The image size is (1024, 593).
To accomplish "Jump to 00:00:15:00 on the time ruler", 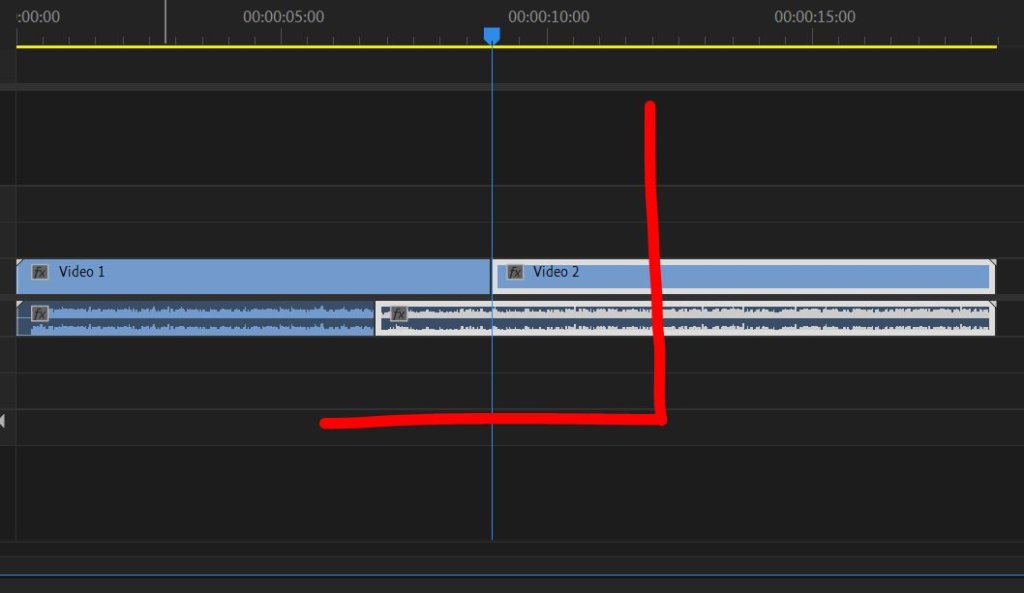I will click(x=814, y=17).
